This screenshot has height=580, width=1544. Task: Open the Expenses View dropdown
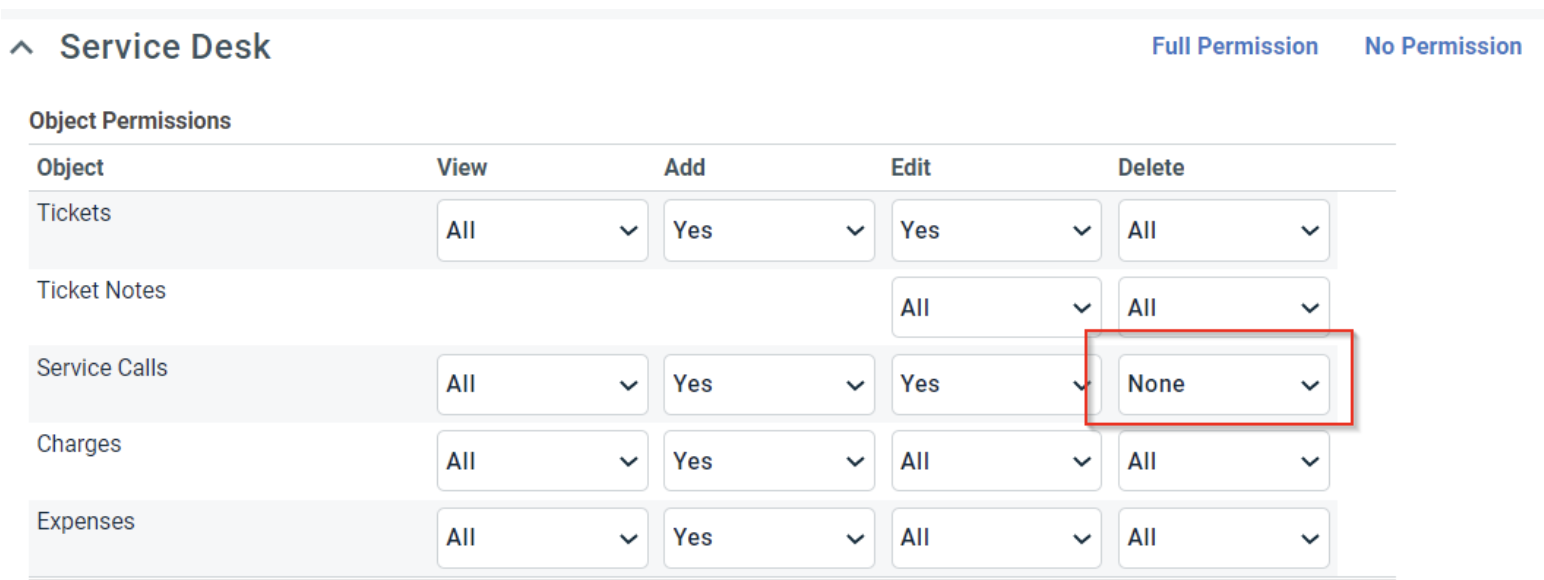pos(542,538)
